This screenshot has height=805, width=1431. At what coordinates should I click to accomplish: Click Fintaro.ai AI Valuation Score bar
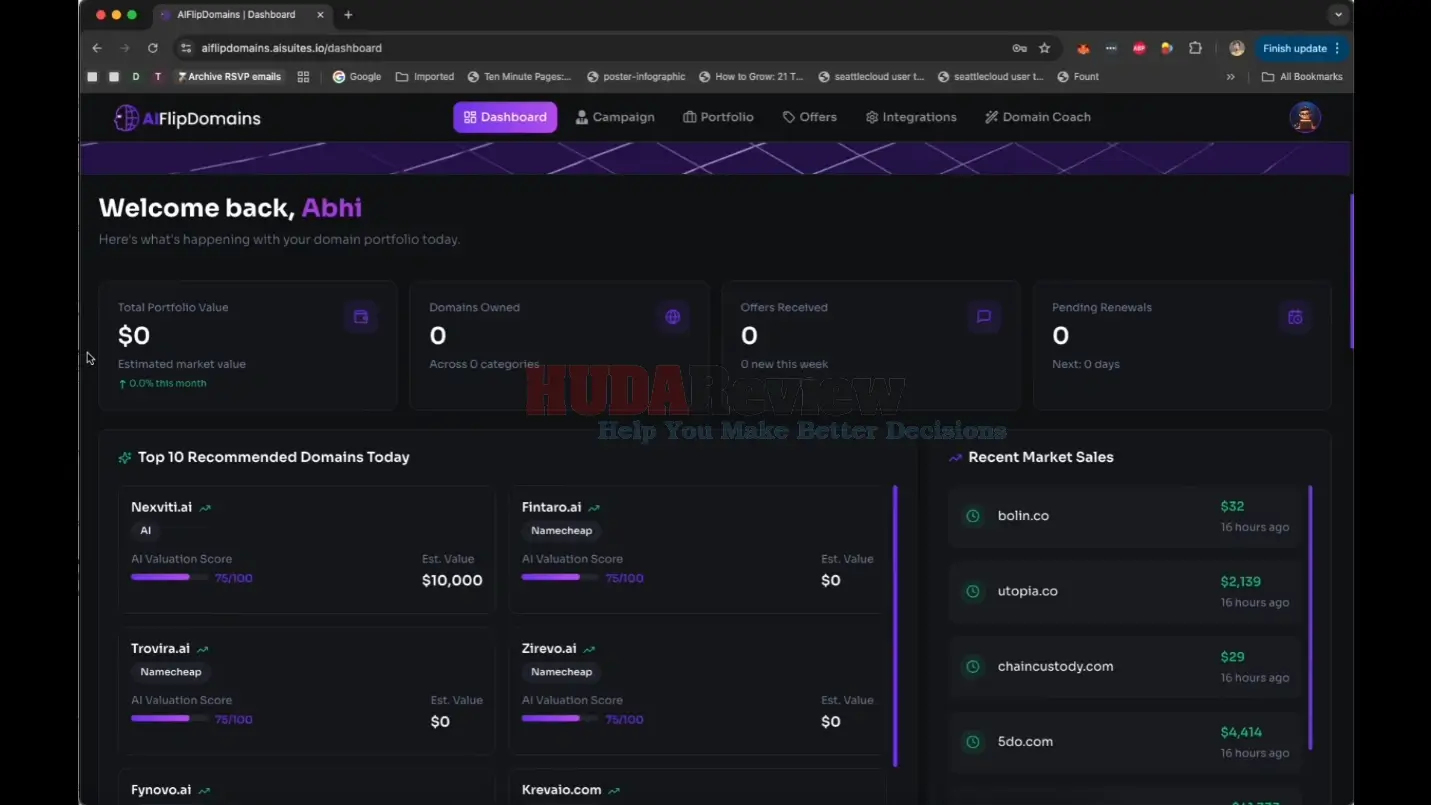(x=561, y=577)
